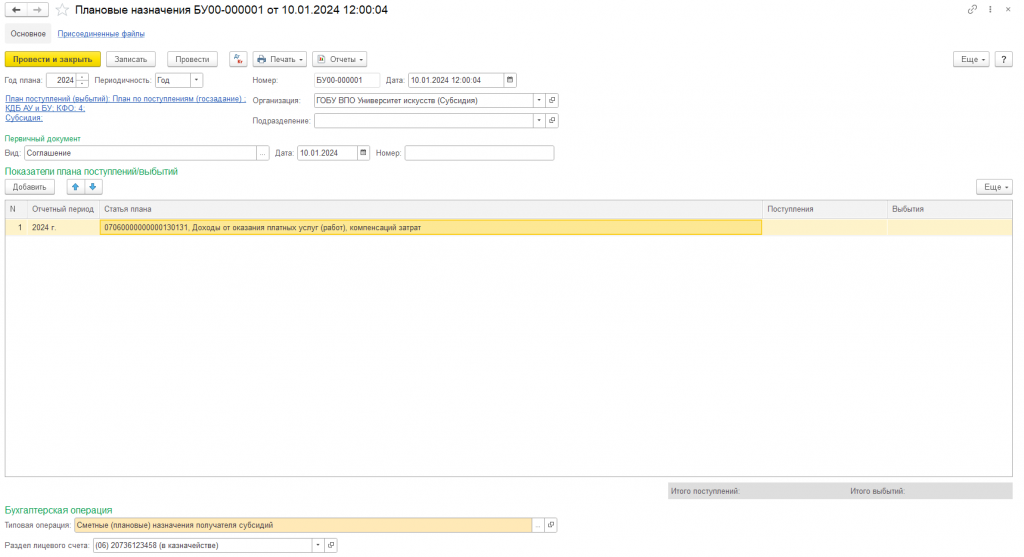The width and height of the screenshot is (1024, 557).
Task: Open Организация record with open-form icon
Action: (552, 101)
